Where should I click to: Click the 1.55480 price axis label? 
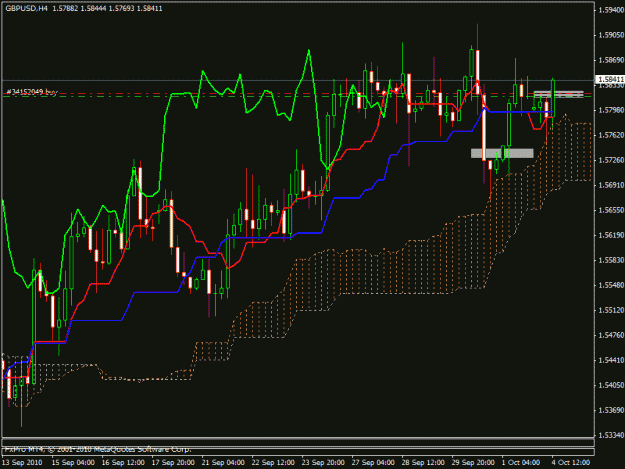(611, 285)
